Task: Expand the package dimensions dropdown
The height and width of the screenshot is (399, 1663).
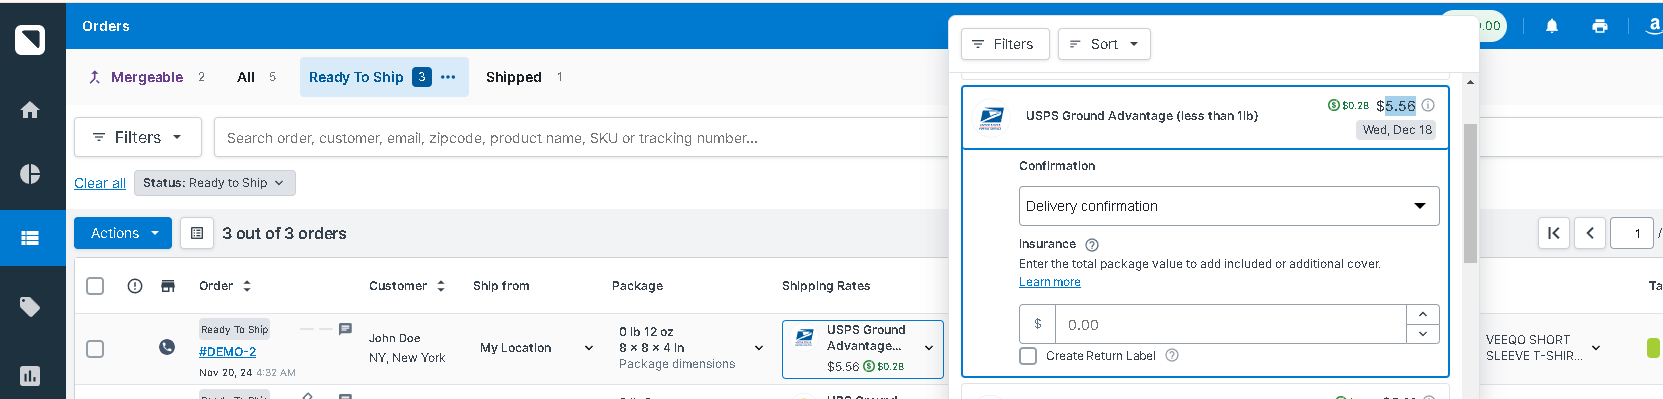Action: pyautogui.click(x=759, y=348)
